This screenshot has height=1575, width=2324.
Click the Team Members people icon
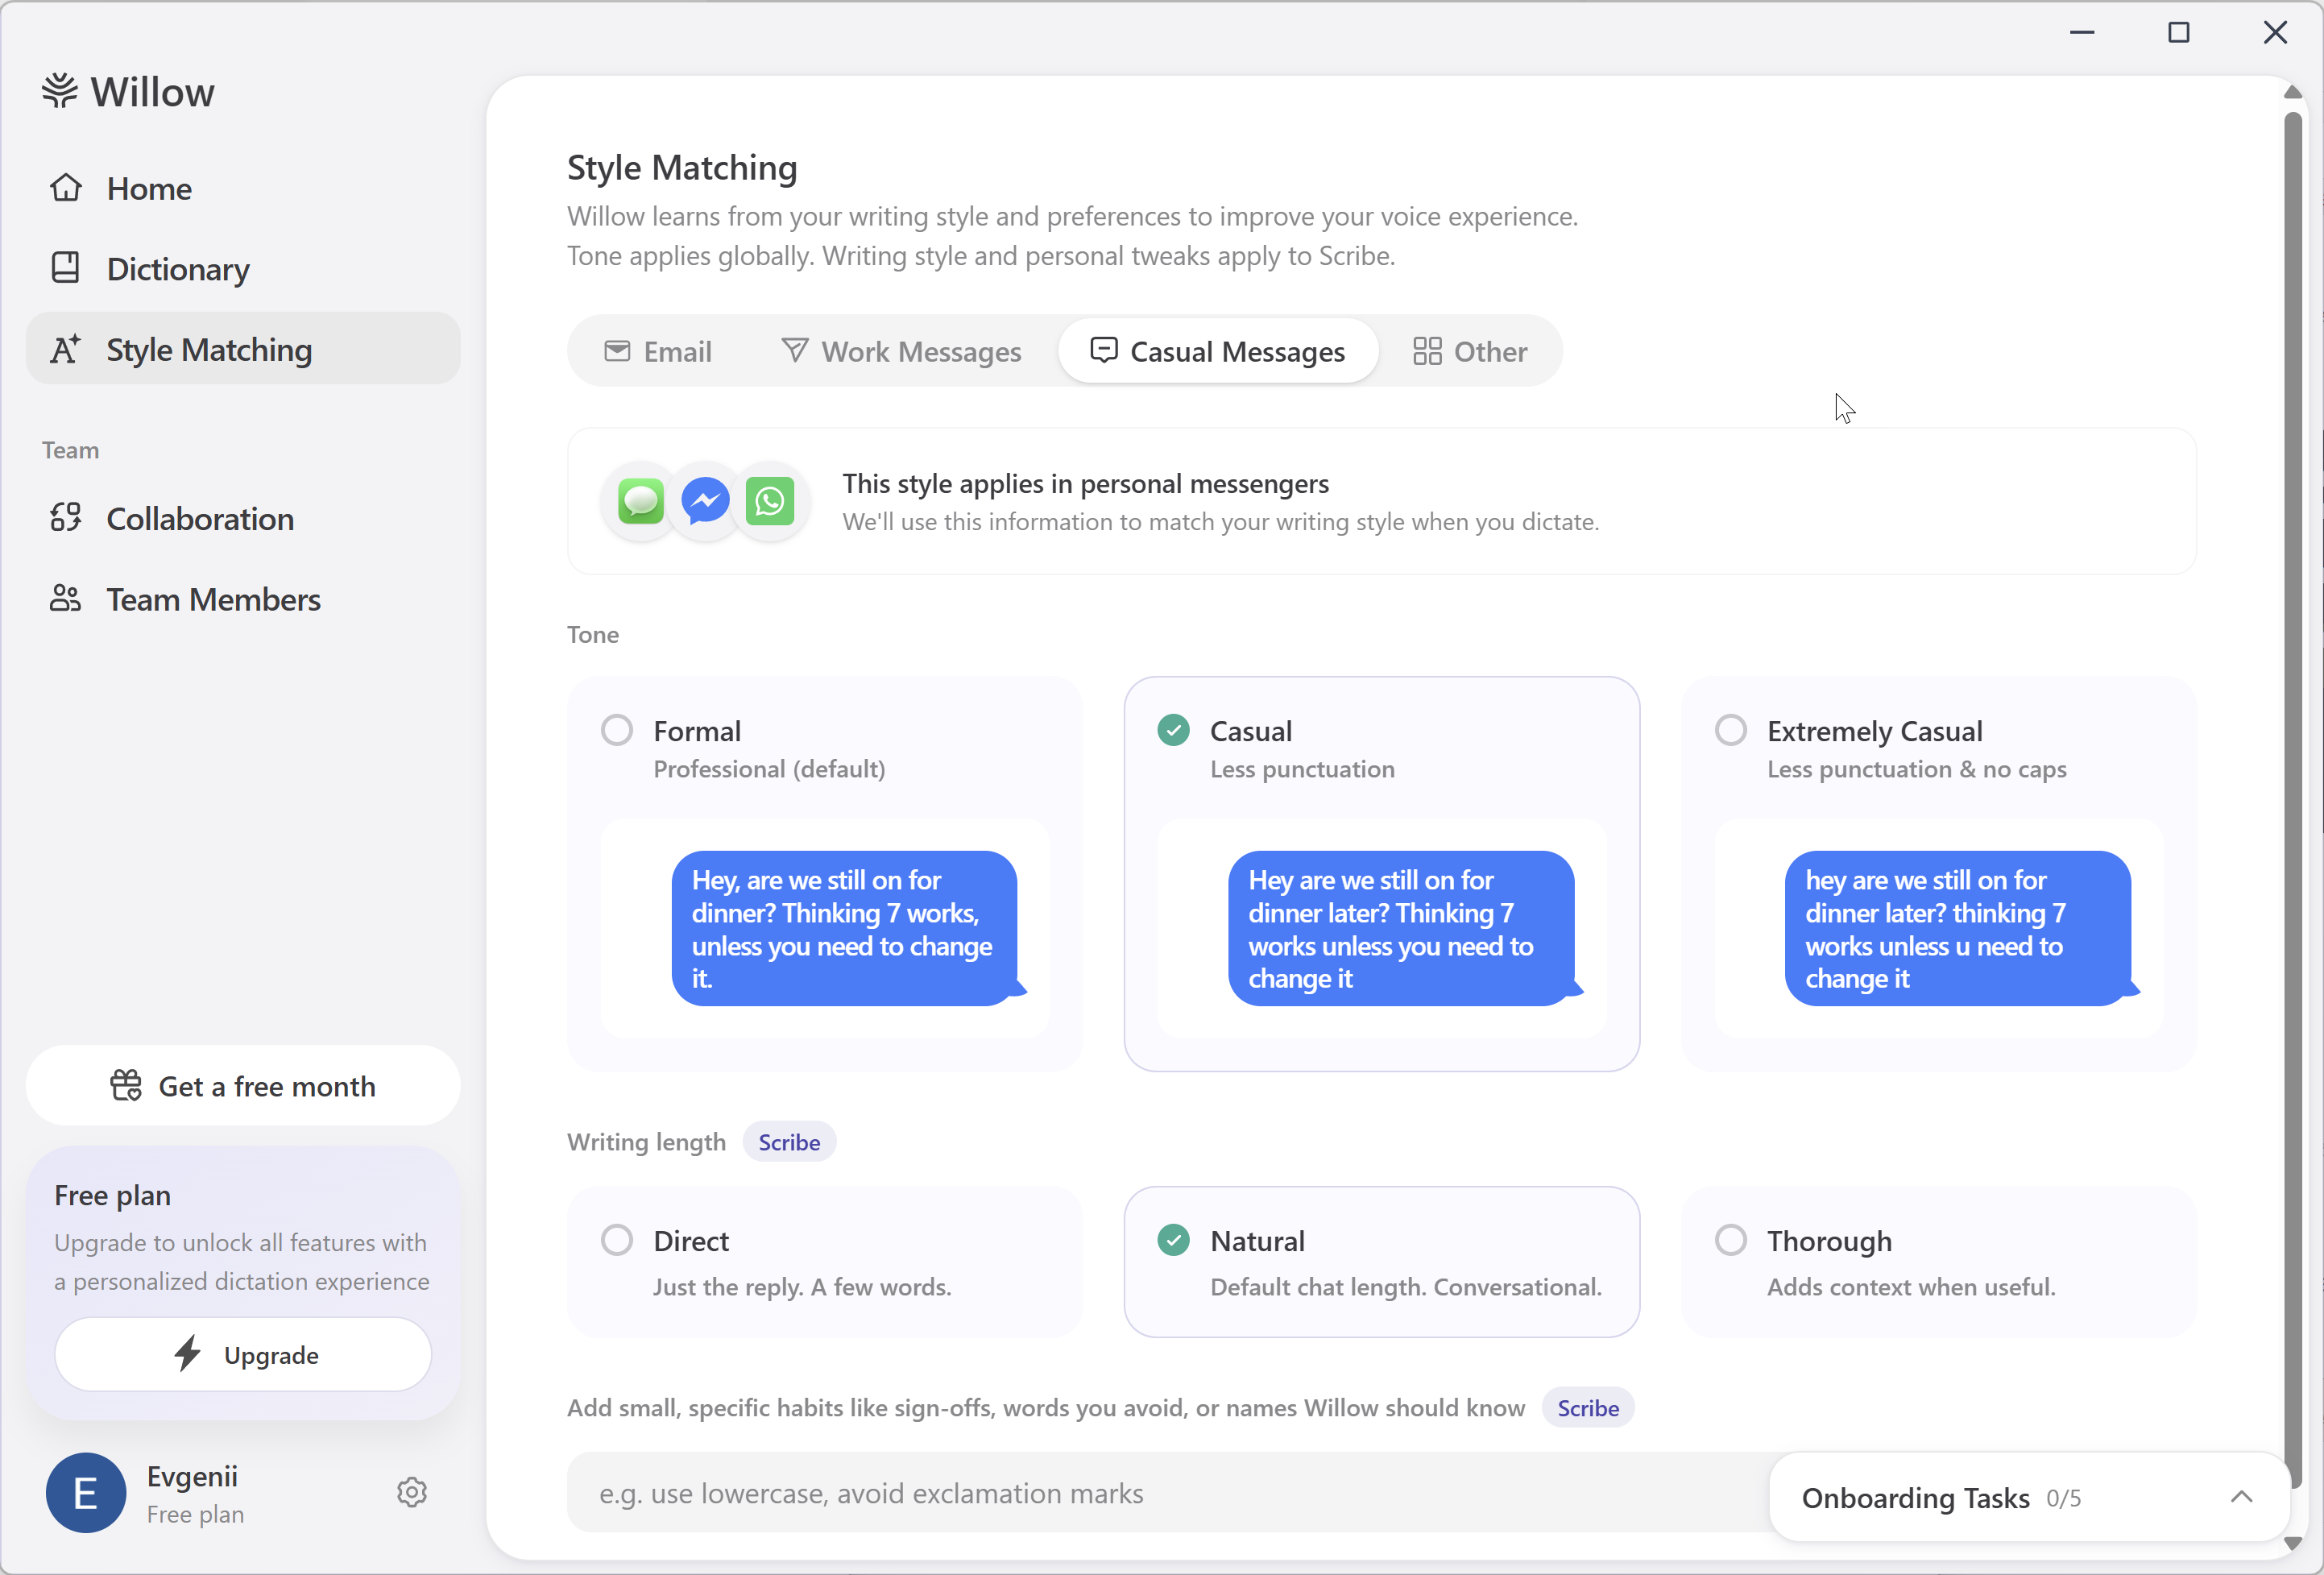click(66, 598)
